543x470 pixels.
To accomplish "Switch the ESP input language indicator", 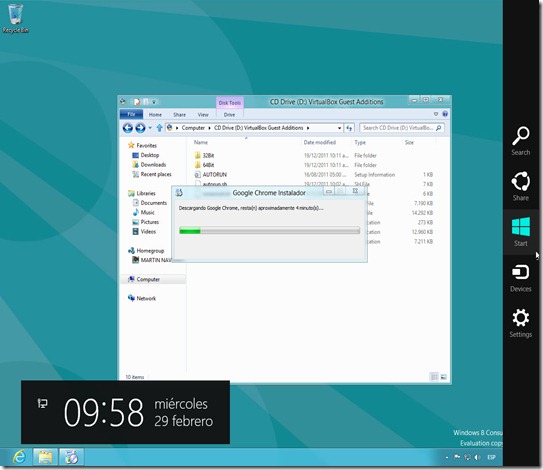I will pos(491,457).
